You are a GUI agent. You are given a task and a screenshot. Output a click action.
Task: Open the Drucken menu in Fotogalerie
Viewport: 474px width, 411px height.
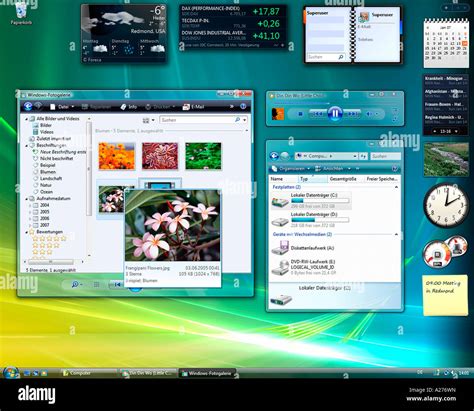[160, 107]
